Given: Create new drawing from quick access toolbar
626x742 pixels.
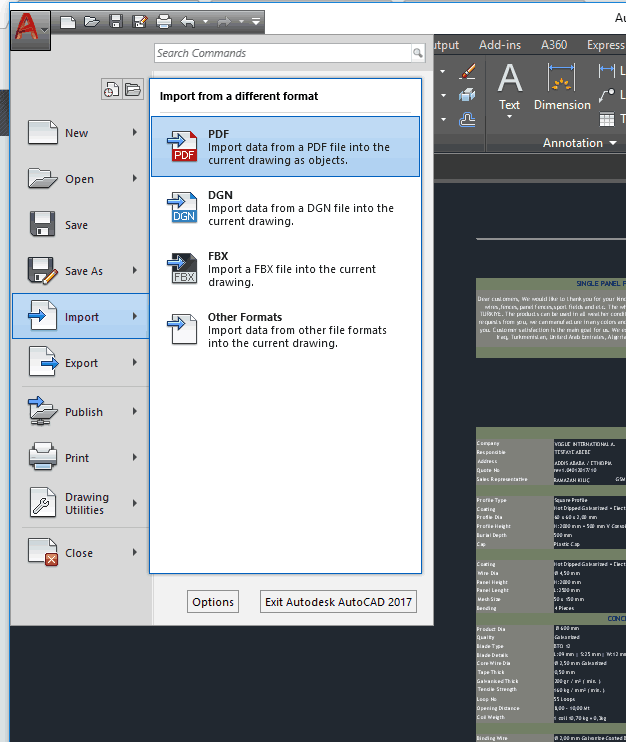Looking at the screenshot, I should (x=68, y=22).
